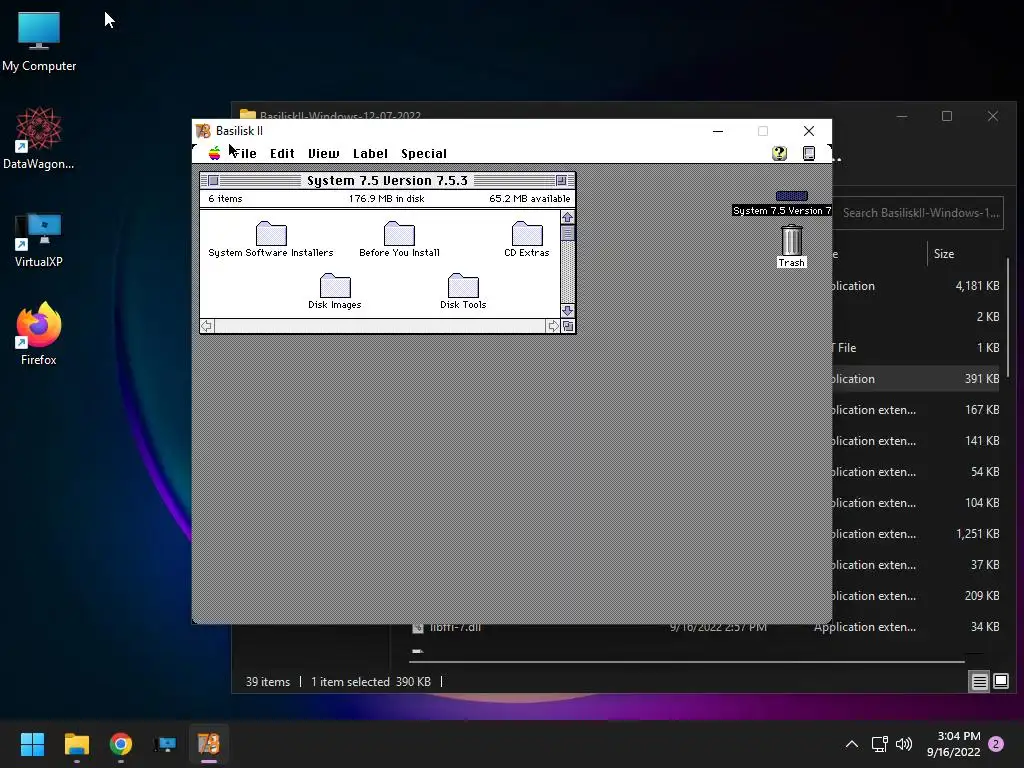Viewport: 1024px width, 768px height.
Task: Select the Trash icon
Action: click(x=792, y=246)
